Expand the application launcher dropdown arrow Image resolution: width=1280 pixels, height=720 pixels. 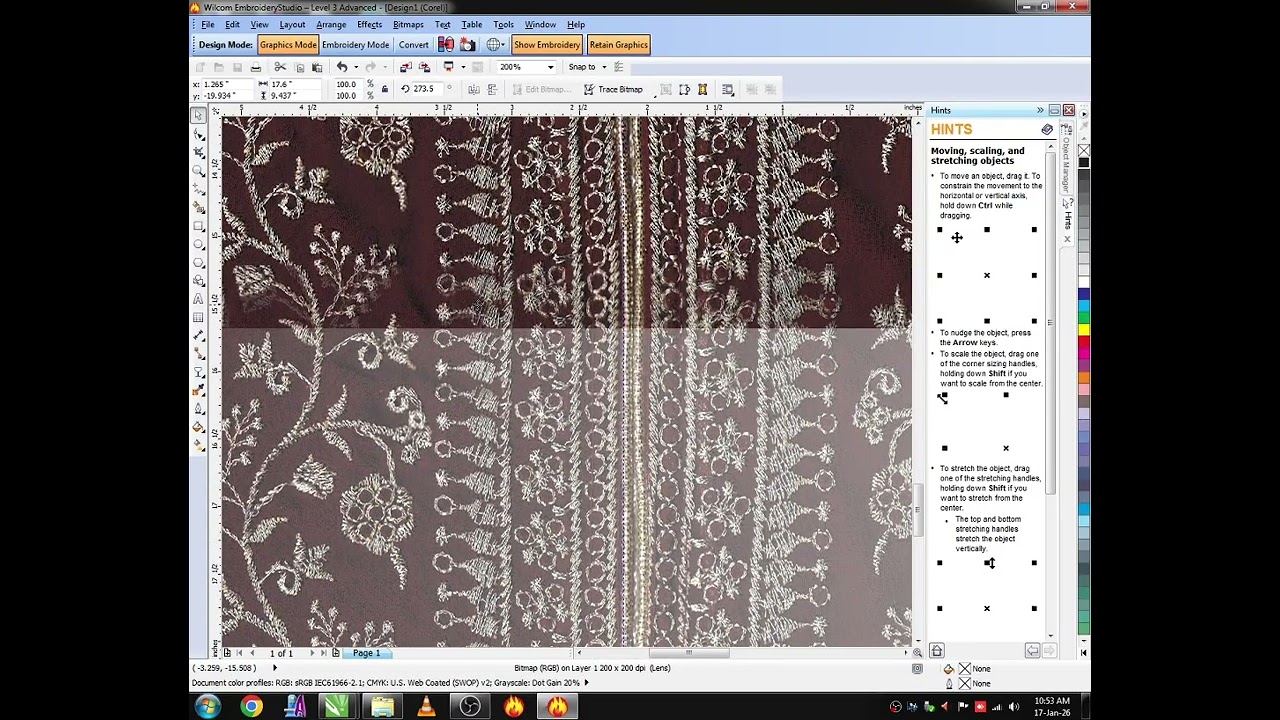[x=462, y=67]
